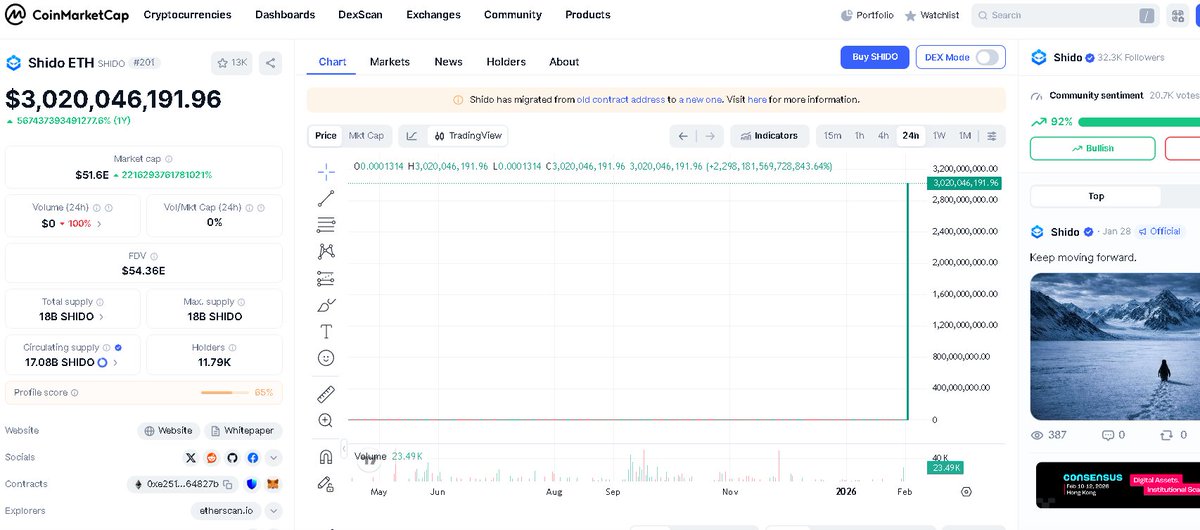Open the Exchanges menu

(433, 15)
